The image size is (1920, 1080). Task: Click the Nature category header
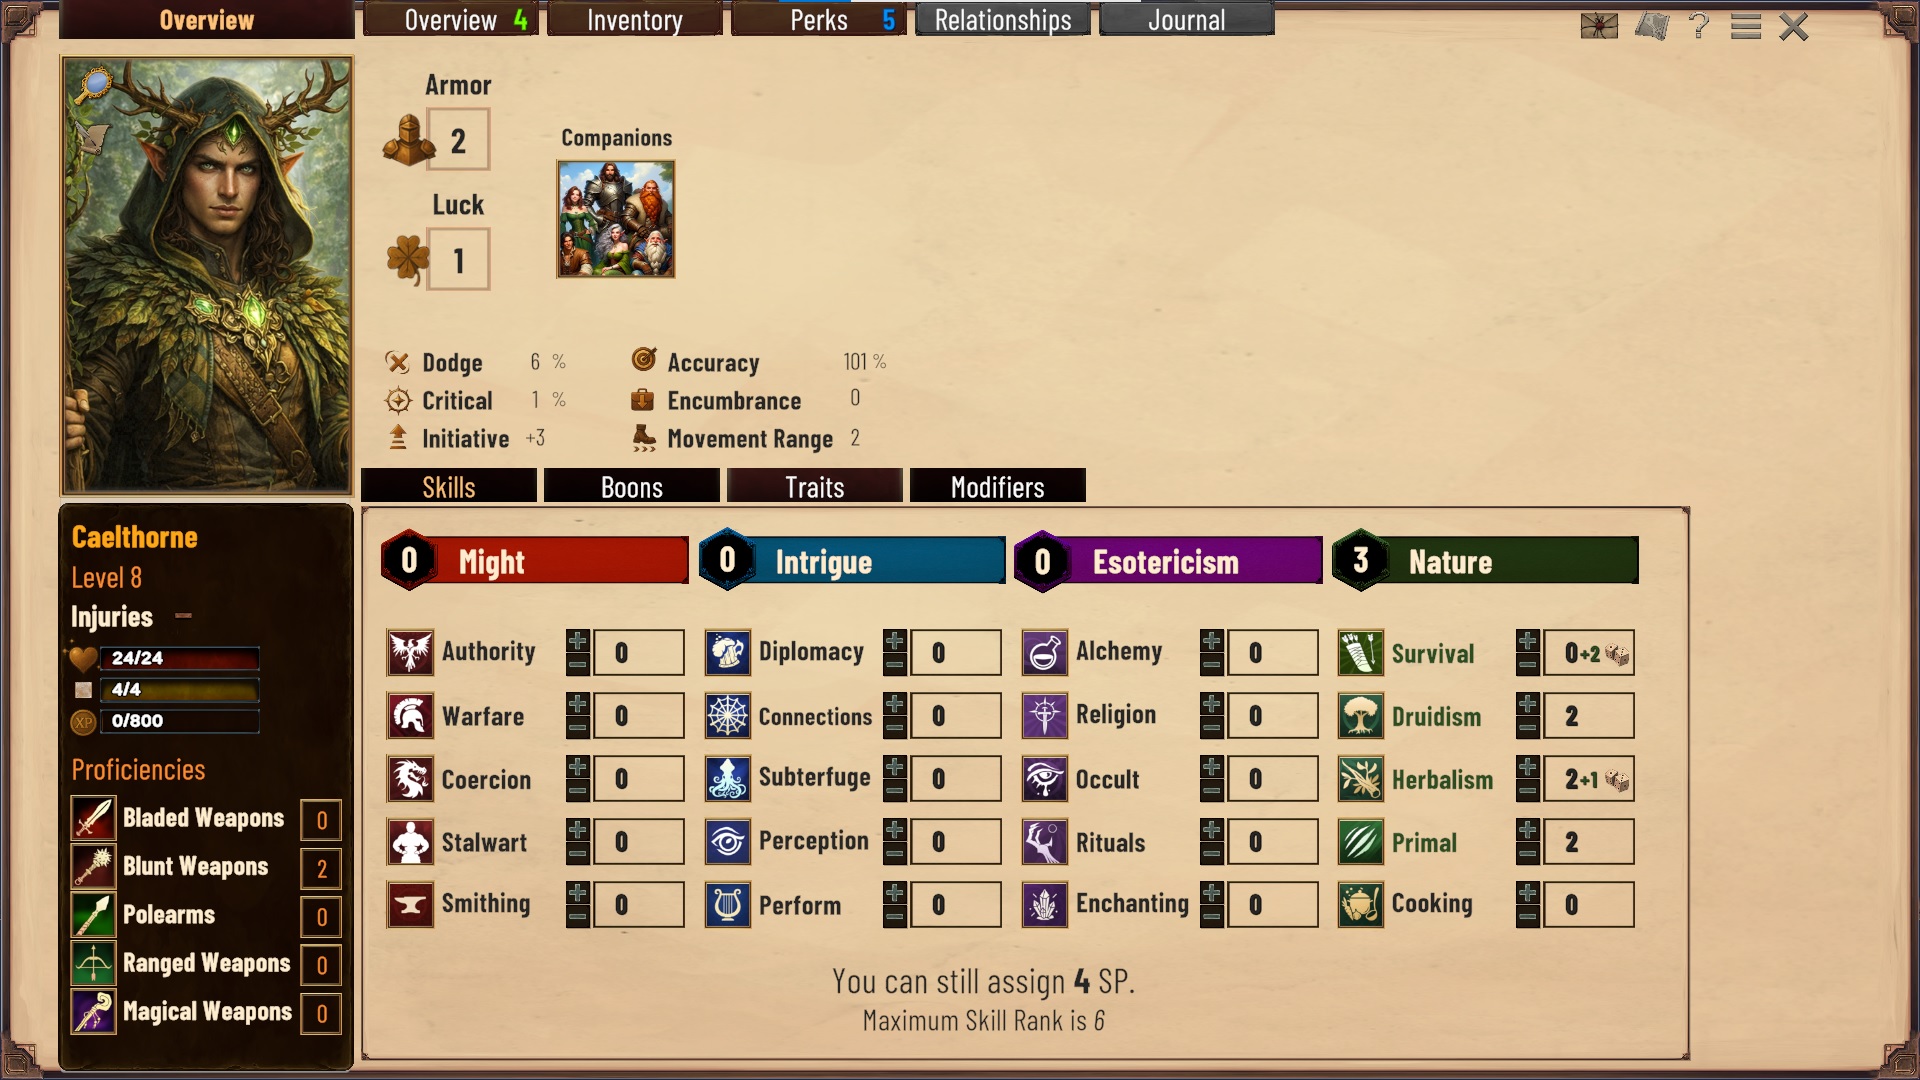1485,561
